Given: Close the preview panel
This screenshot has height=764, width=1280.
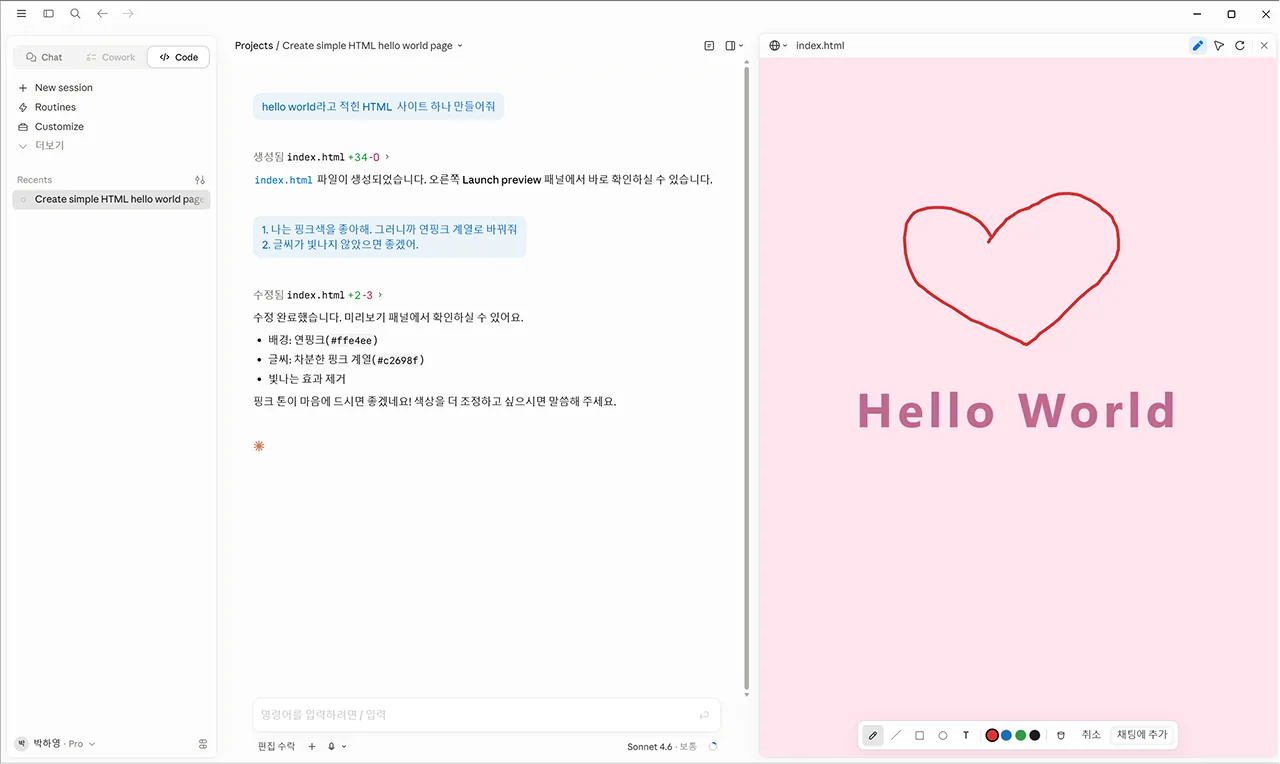Looking at the screenshot, I should (1264, 45).
